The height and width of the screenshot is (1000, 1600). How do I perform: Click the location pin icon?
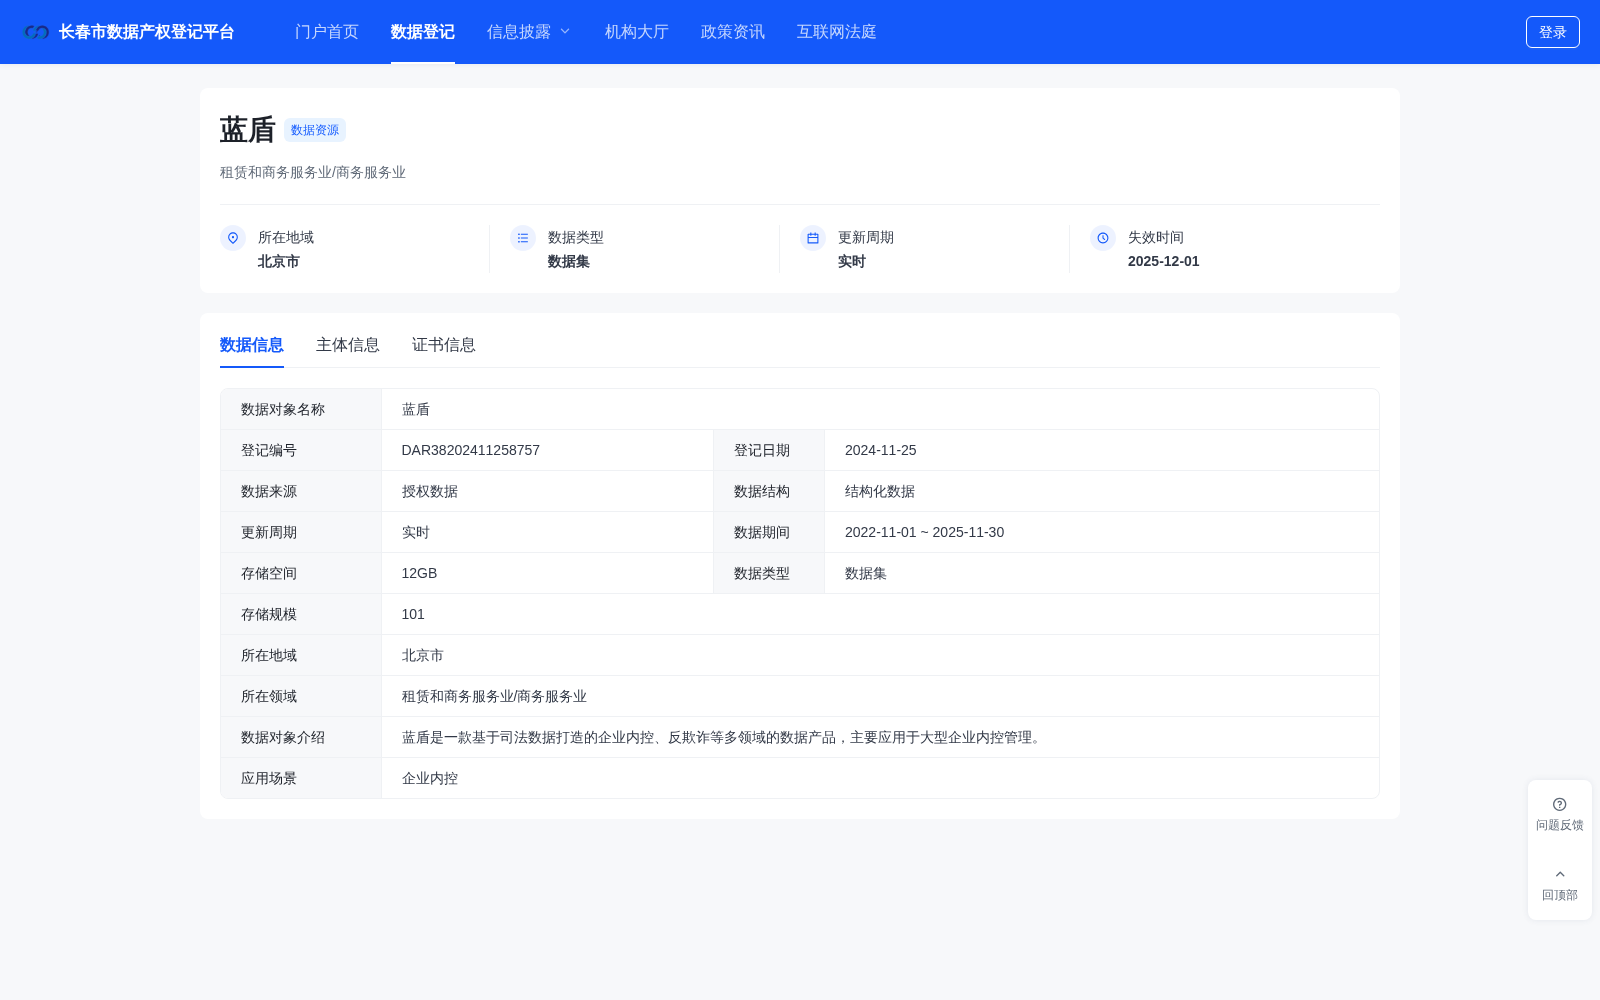[x=233, y=238]
